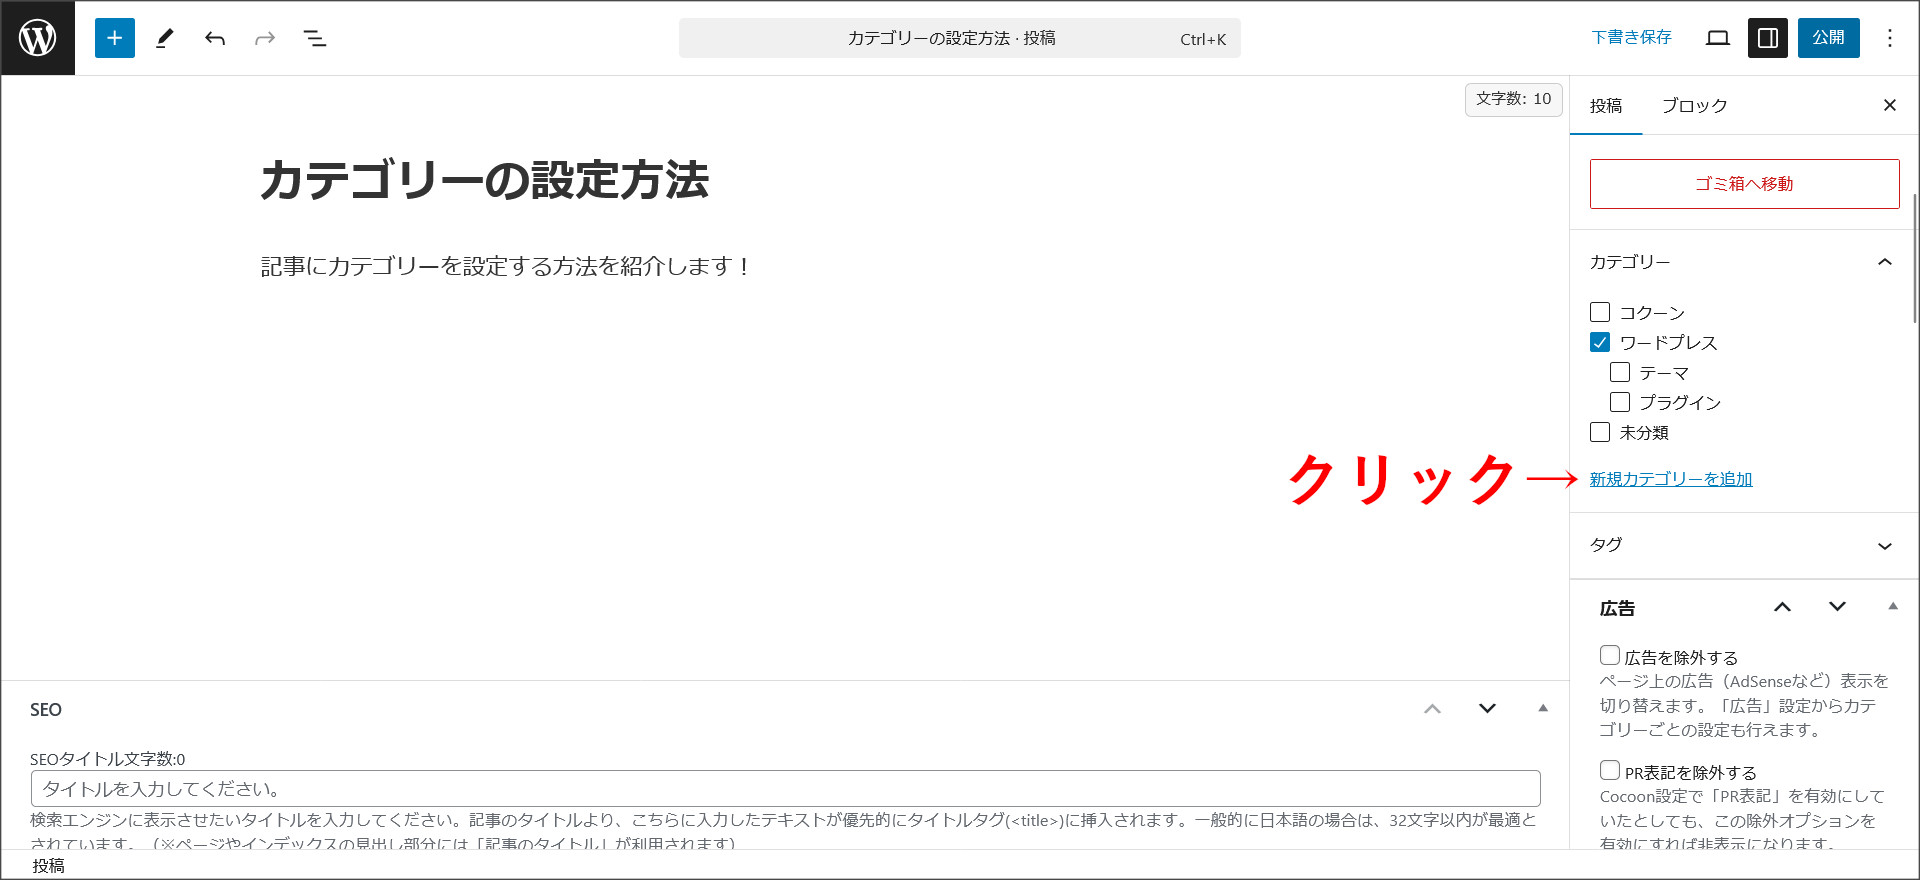Viewport: 1920px width, 880px height.
Task: Click 下書き保存 to save draft
Action: pos(1631,38)
